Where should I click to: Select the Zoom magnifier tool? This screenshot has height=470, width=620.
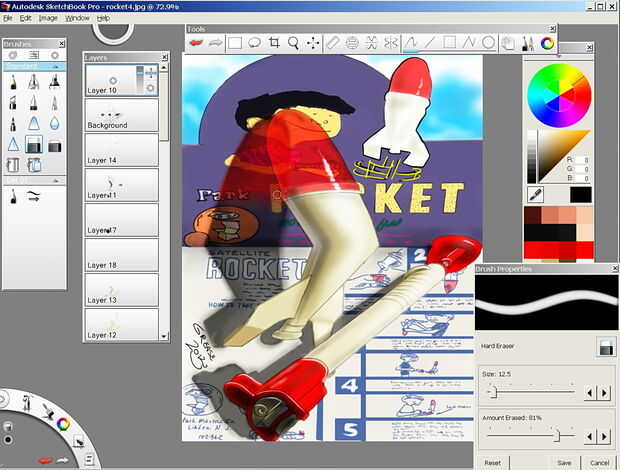(293, 43)
